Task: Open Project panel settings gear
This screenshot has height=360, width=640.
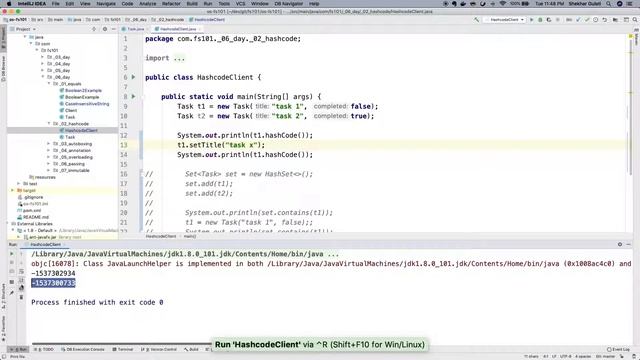Action: coord(105,29)
